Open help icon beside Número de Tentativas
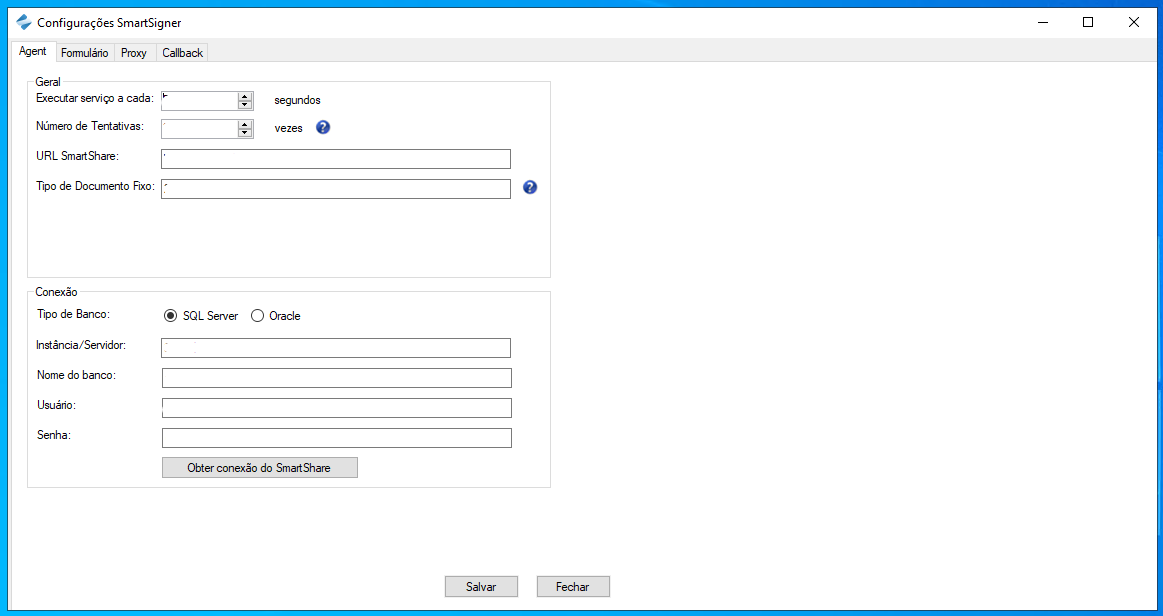The width and height of the screenshot is (1163, 616). [323, 127]
